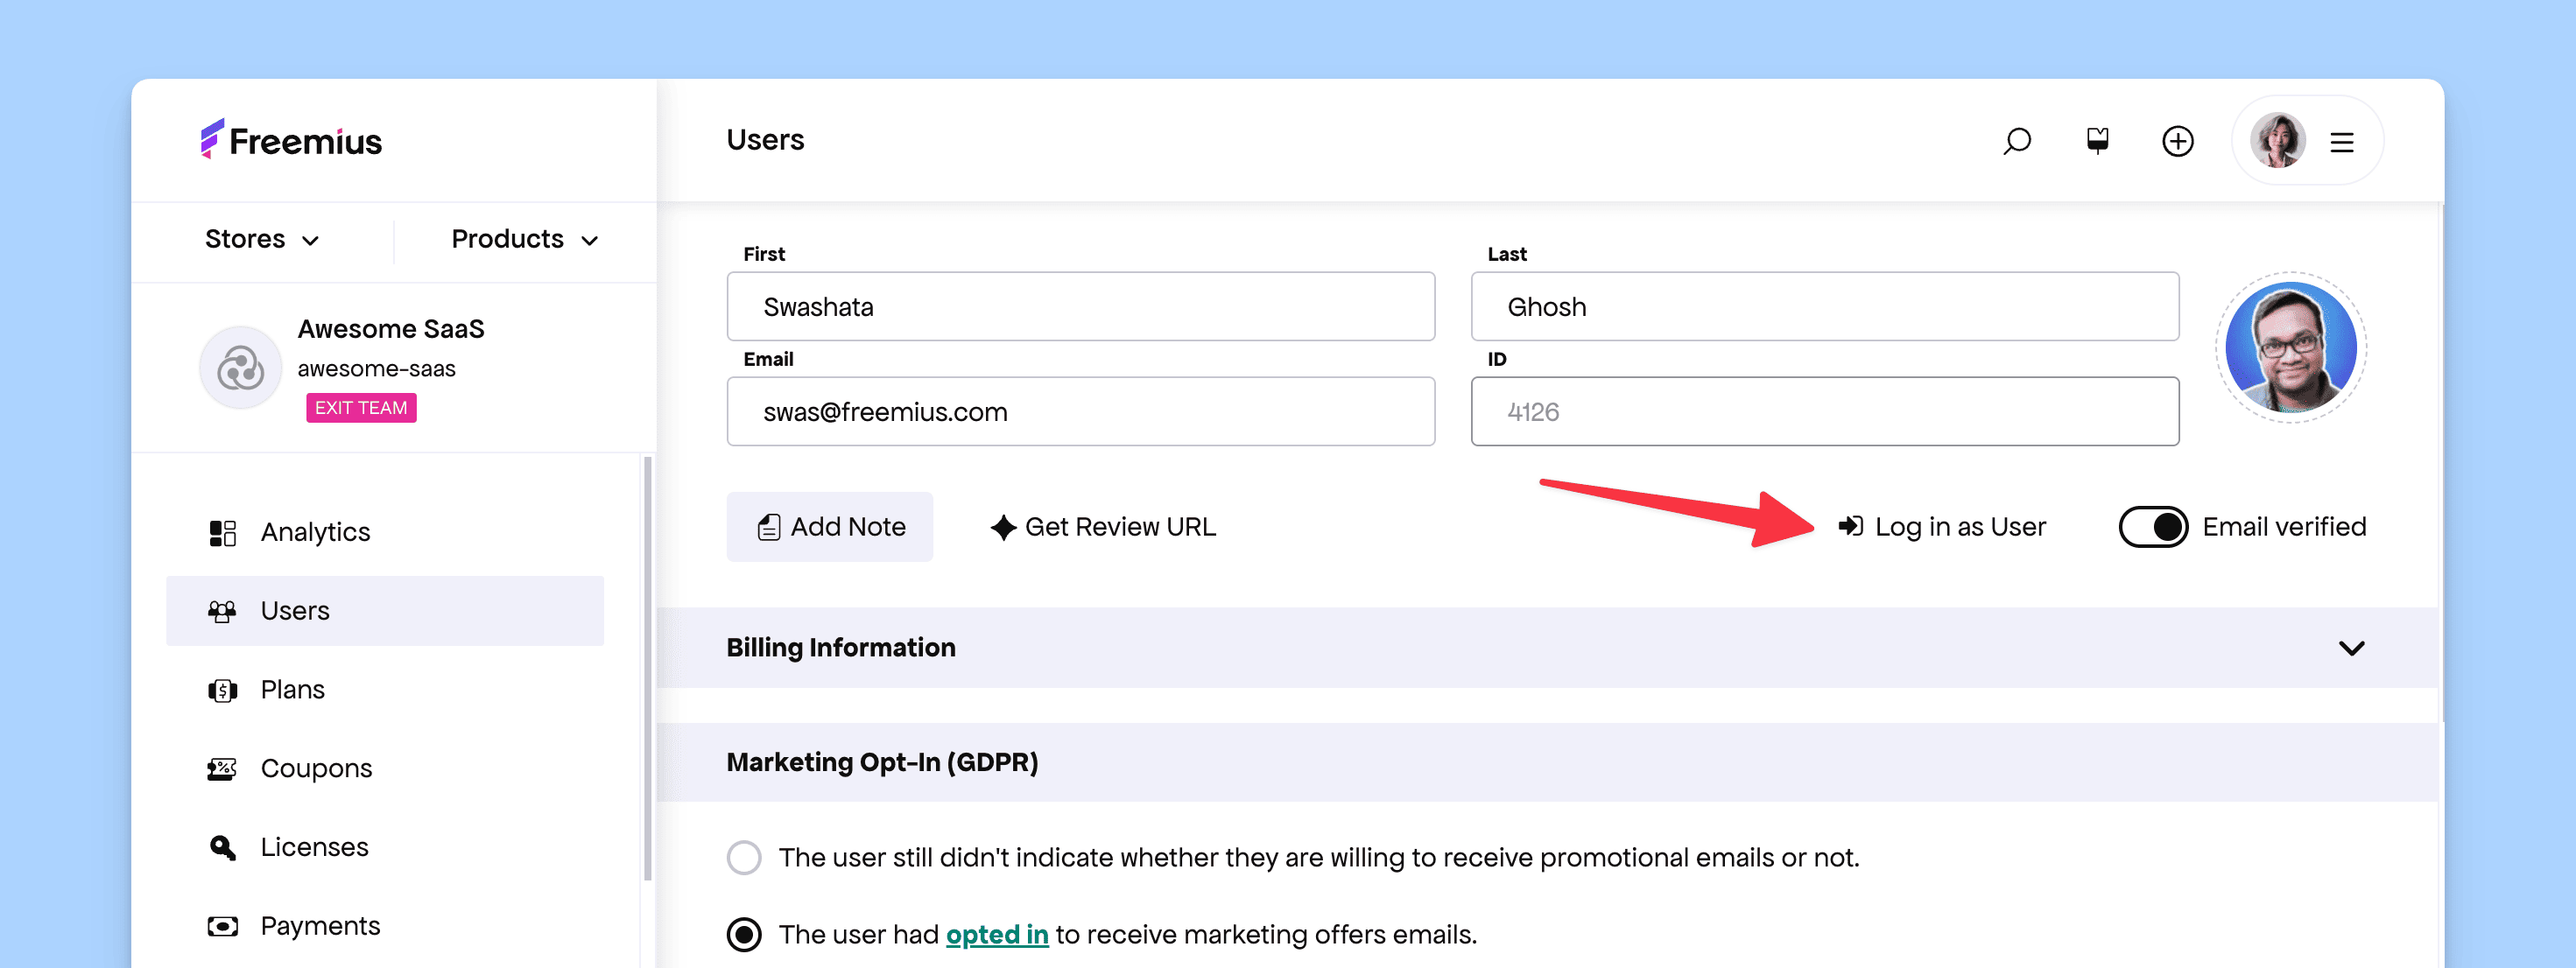Click the Plans sidebar icon
The height and width of the screenshot is (968, 2576).
tap(222, 690)
